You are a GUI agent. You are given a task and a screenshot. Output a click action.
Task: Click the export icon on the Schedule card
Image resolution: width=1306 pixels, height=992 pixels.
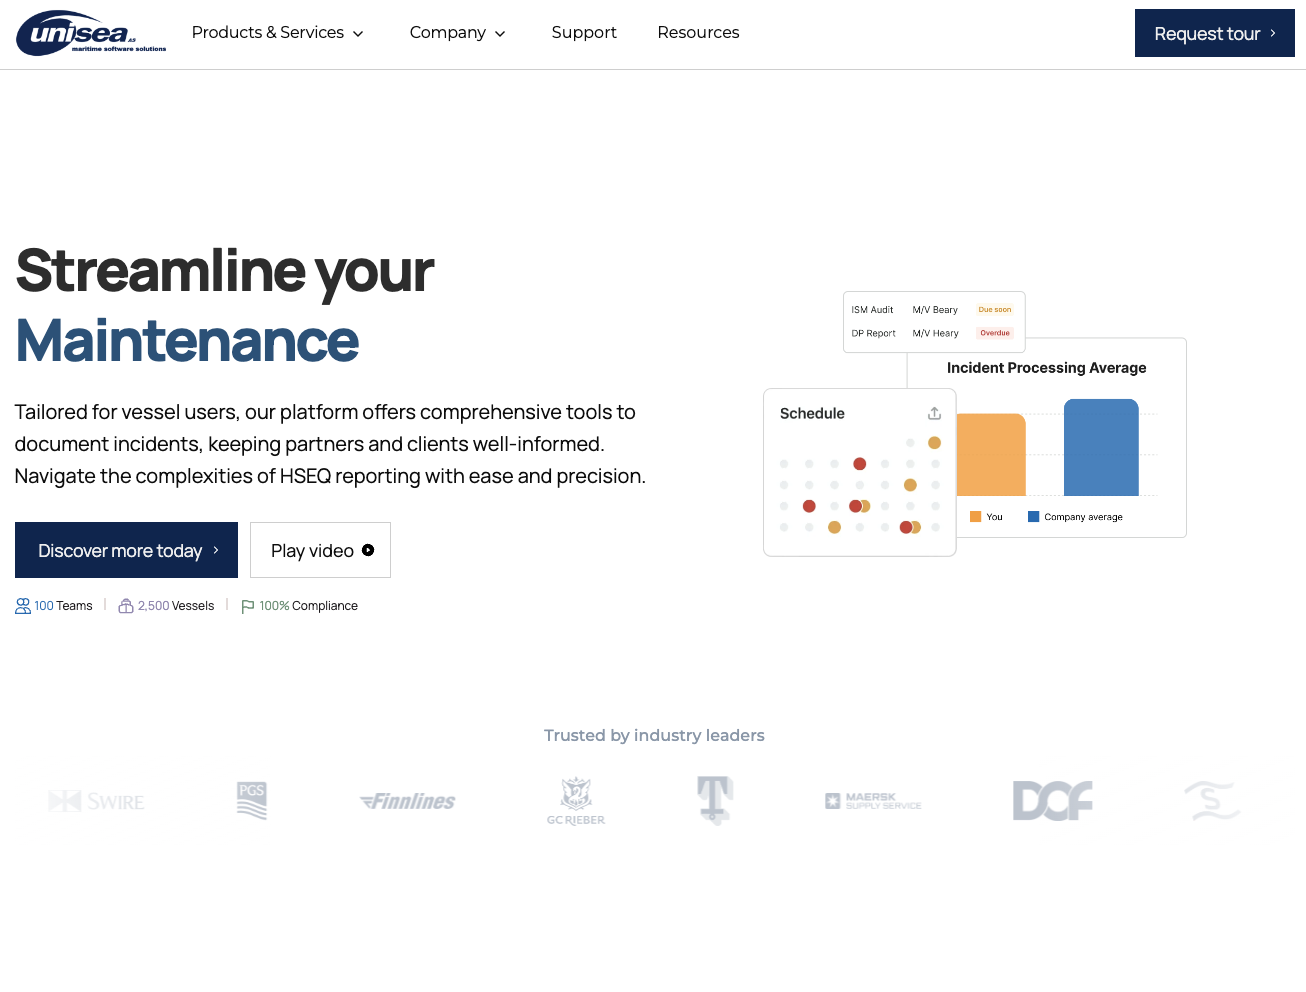point(934,412)
